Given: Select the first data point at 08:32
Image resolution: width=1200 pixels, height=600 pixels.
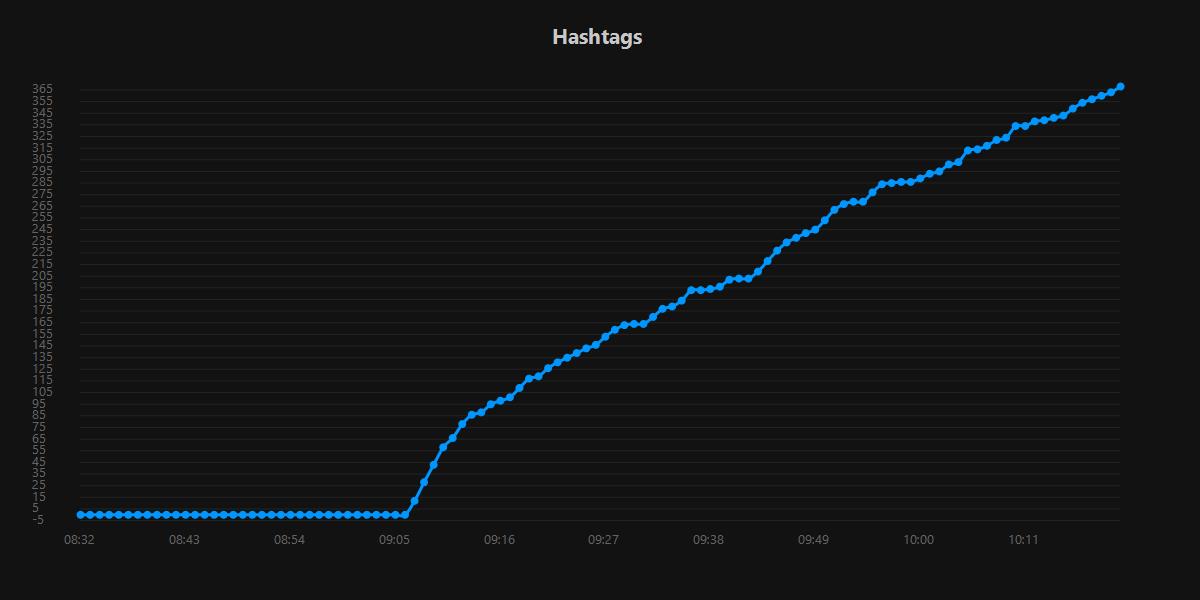Looking at the screenshot, I should pos(79,513).
